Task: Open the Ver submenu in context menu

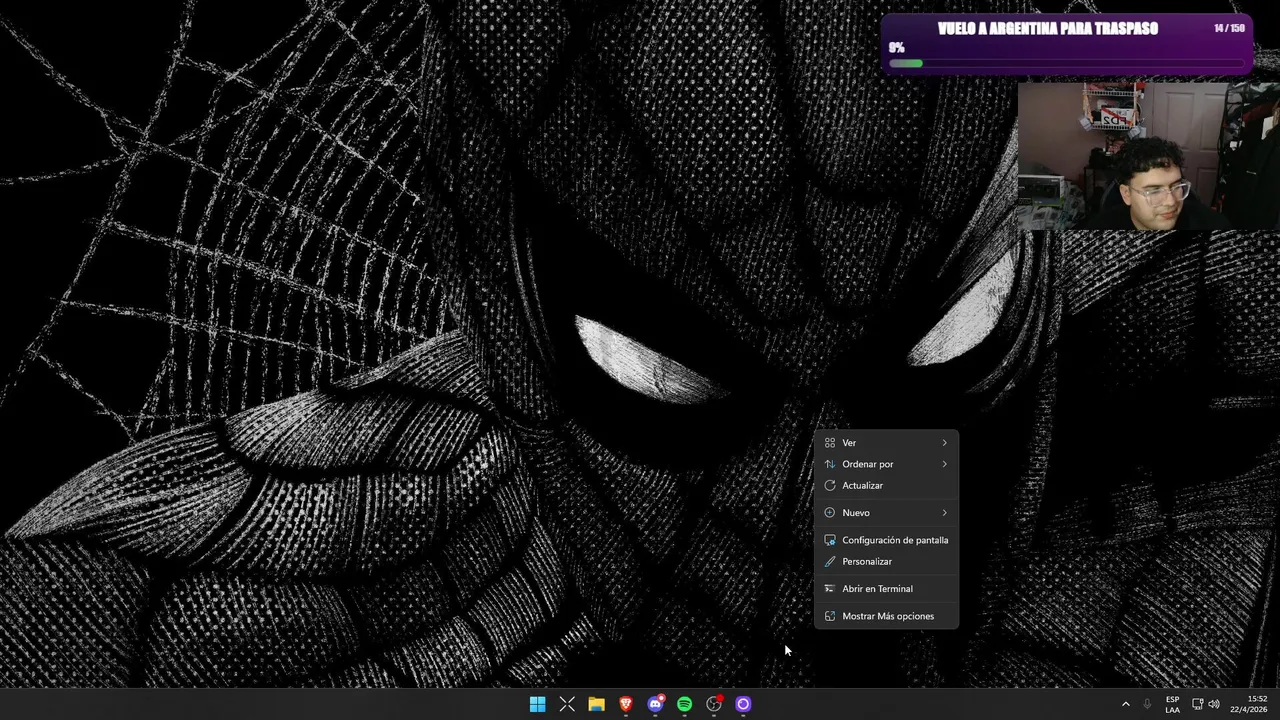Action: tap(886, 443)
